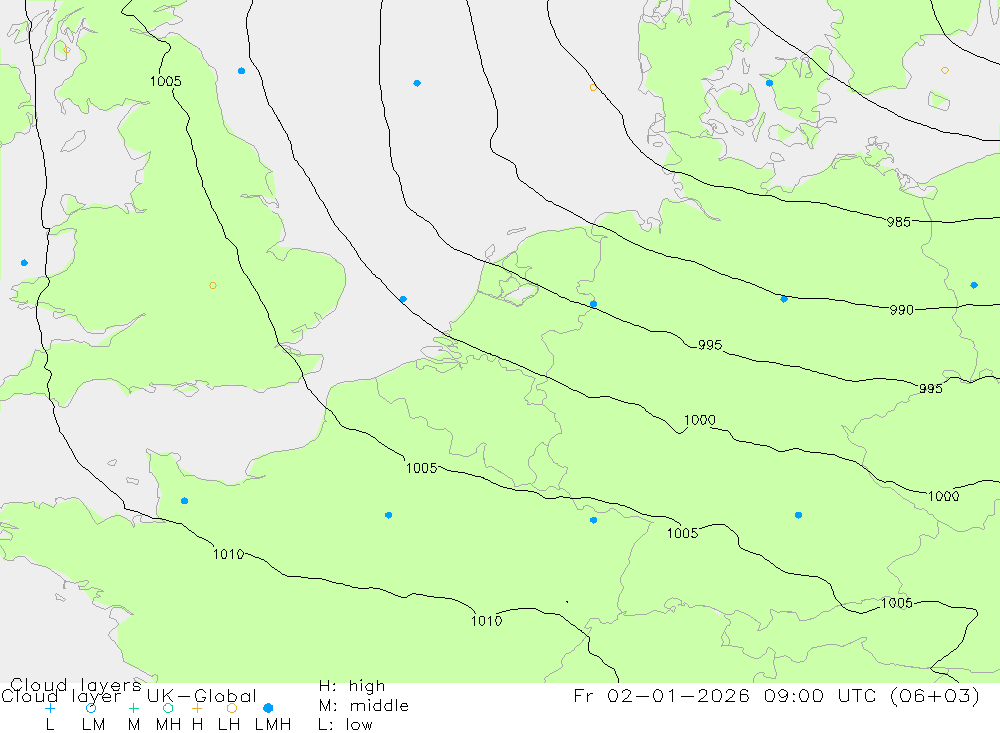Viewport: 1000px width, 733px height.
Task: Select the orange LH marker over central England
Action: click(213, 286)
